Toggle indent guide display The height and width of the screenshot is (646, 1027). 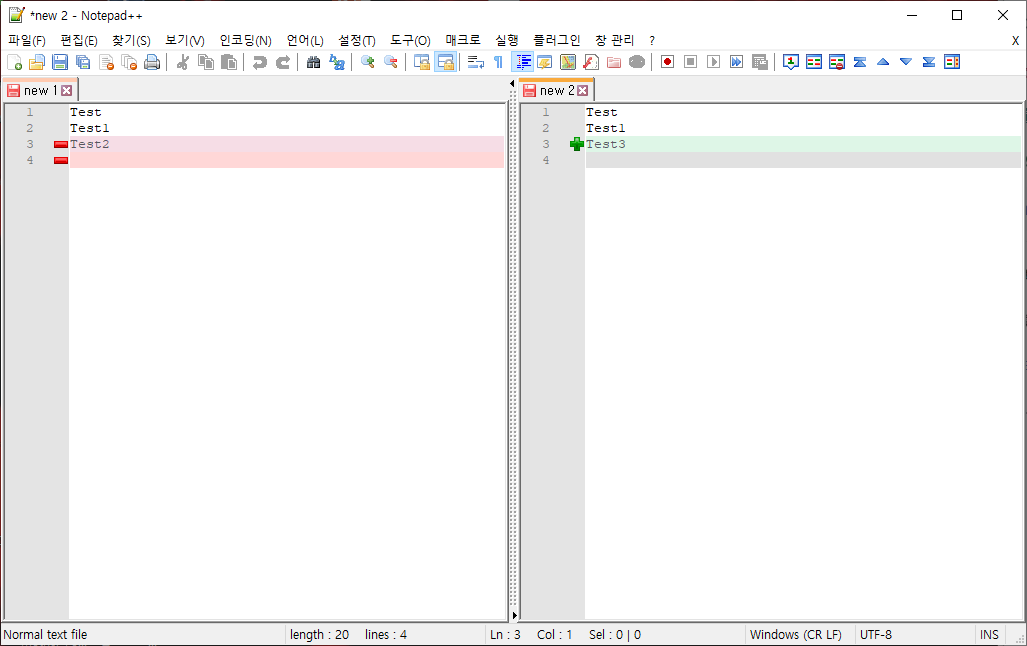coord(523,62)
